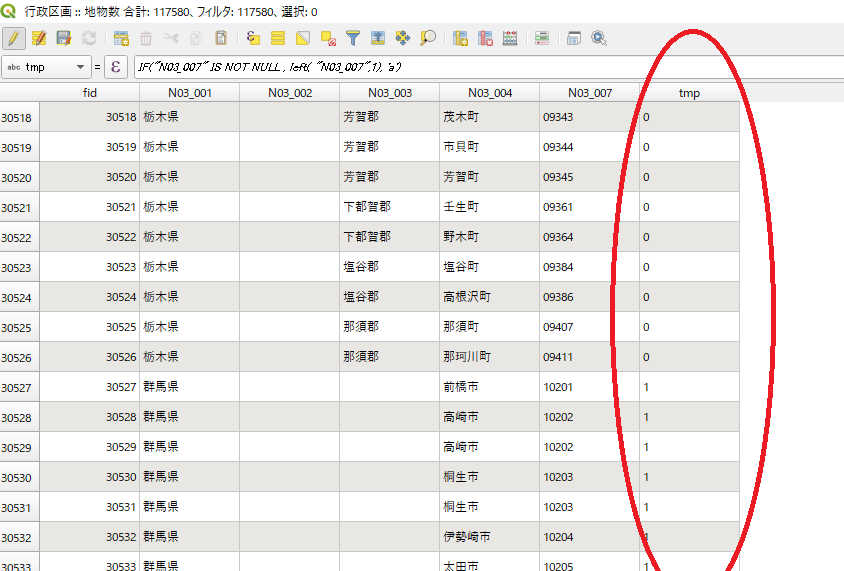The image size is (844, 571).
Task: Click cell 野木町
Action: 490,237
